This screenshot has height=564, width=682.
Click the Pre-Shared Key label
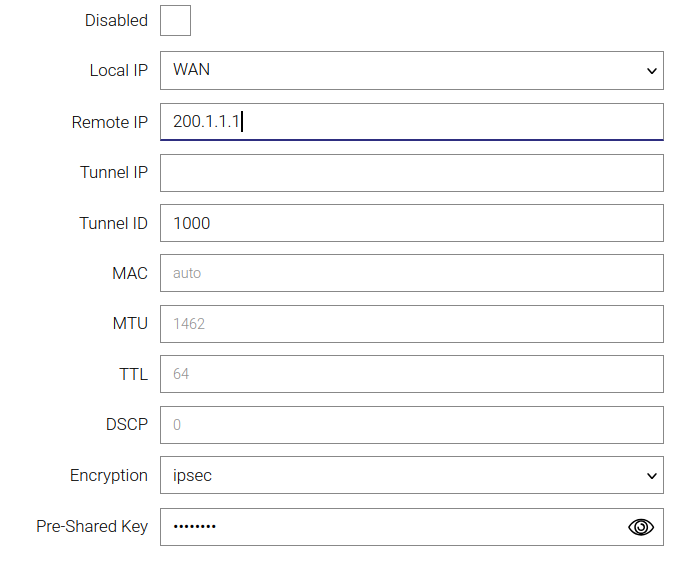(92, 527)
